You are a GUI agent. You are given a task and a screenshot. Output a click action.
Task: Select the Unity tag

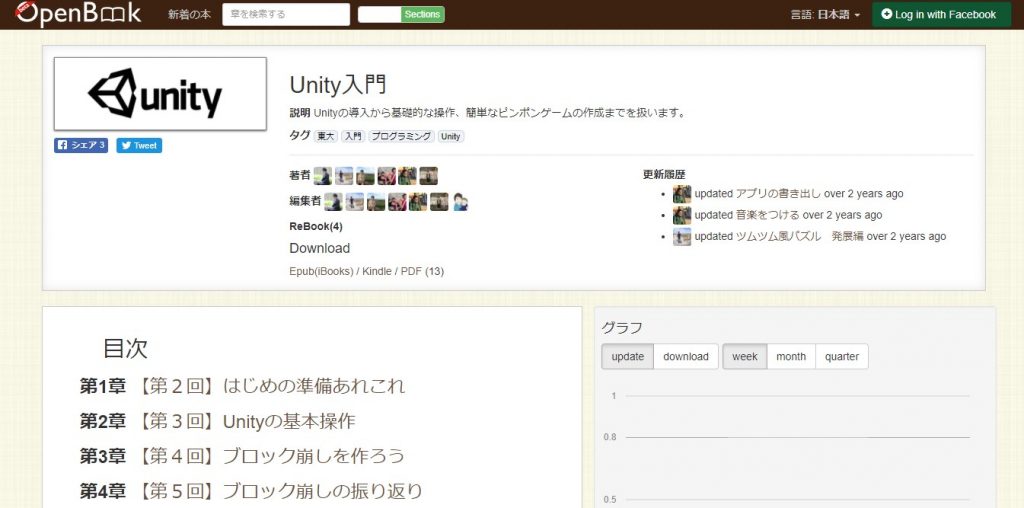point(451,136)
